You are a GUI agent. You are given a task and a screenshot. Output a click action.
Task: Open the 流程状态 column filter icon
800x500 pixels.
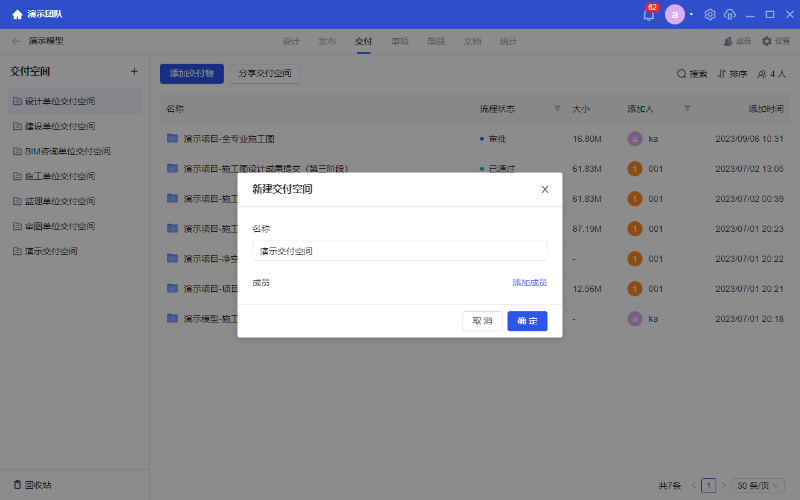point(557,108)
